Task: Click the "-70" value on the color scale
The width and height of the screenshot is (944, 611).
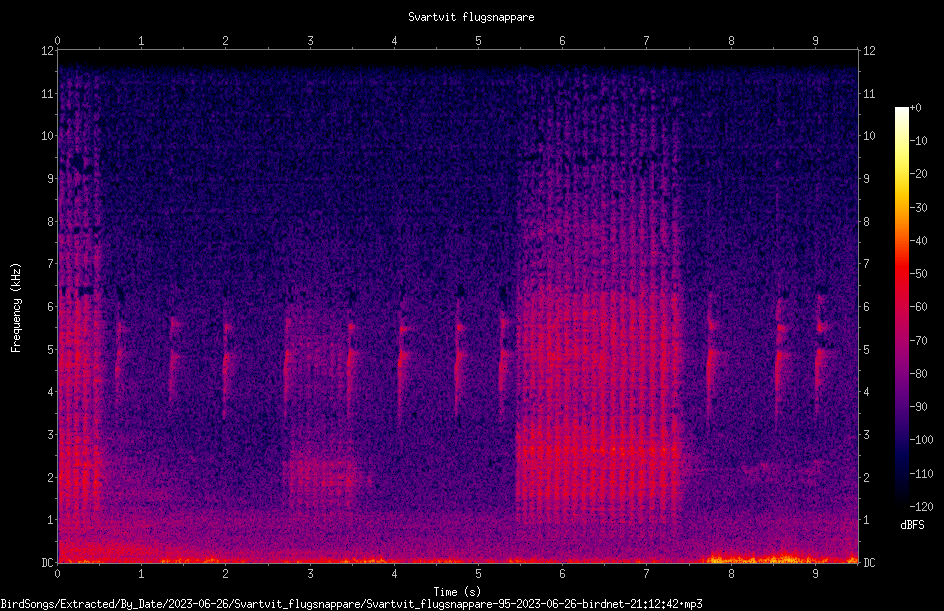Action: [x=919, y=341]
